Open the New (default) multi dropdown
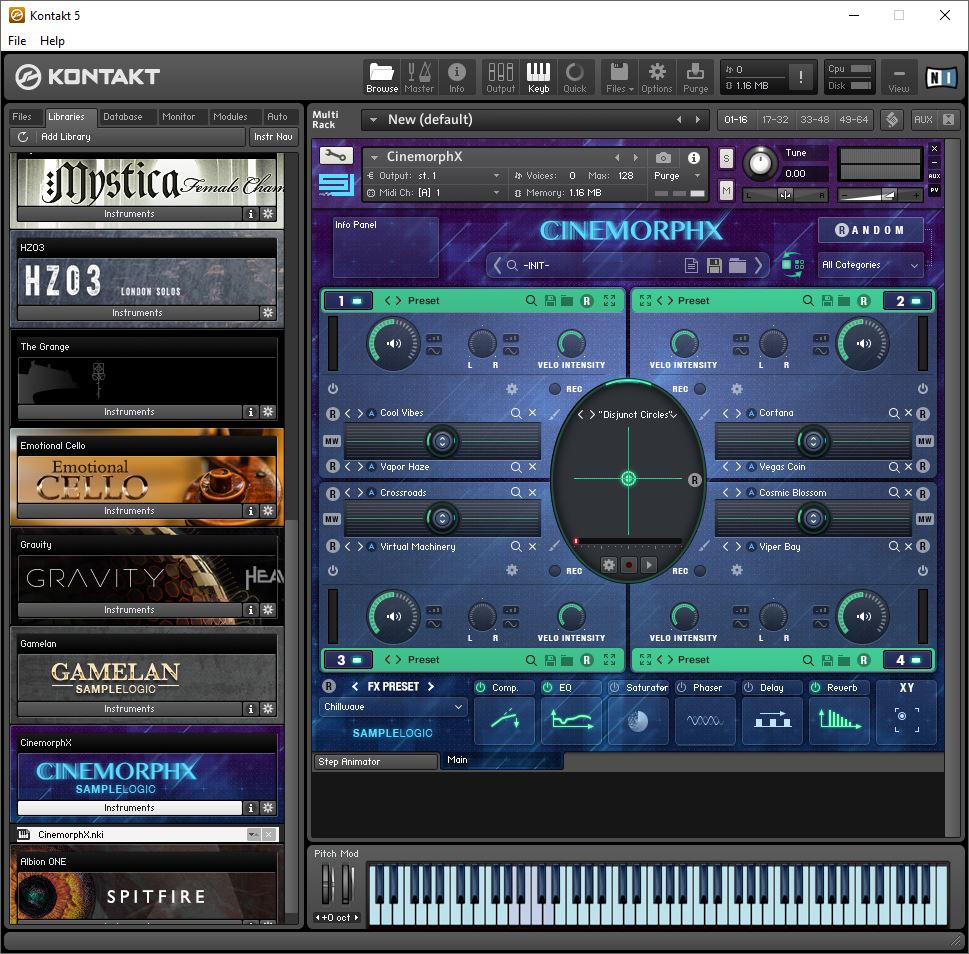Image resolution: width=969 pixels, height=954 pixels. (374, 120)
